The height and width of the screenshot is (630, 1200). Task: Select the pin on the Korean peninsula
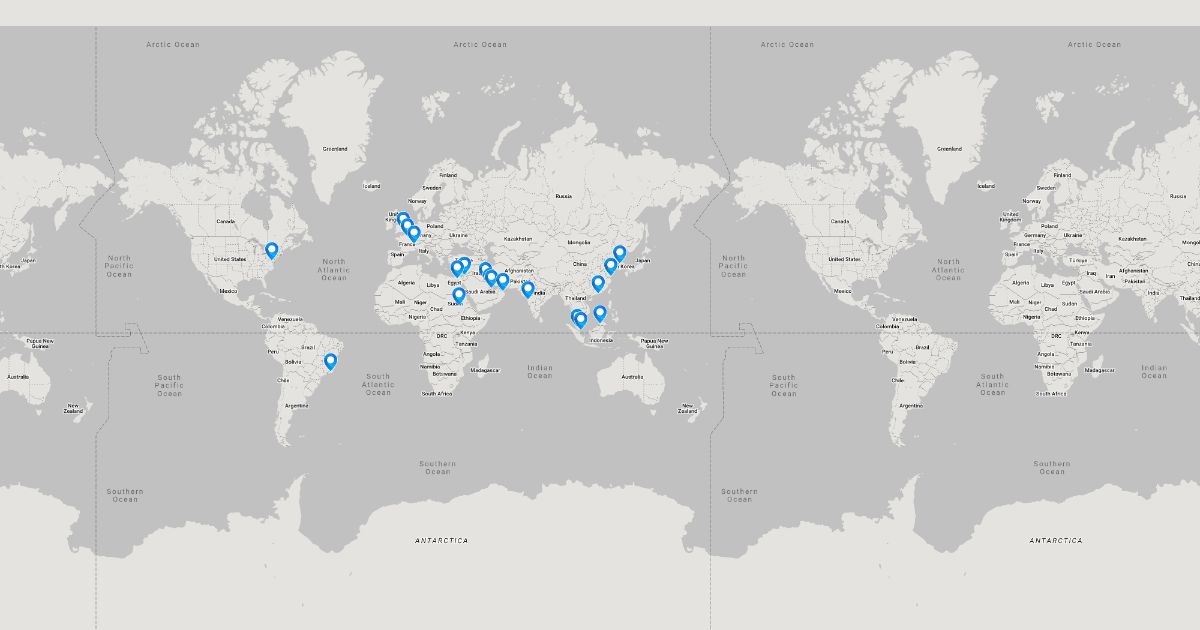619,253
